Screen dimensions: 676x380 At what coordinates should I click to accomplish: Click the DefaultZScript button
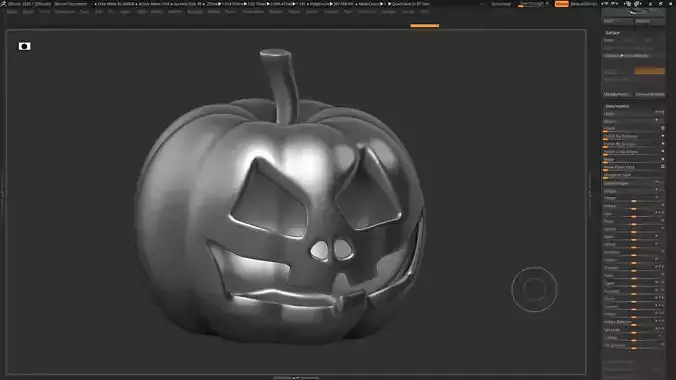(584, 4)
